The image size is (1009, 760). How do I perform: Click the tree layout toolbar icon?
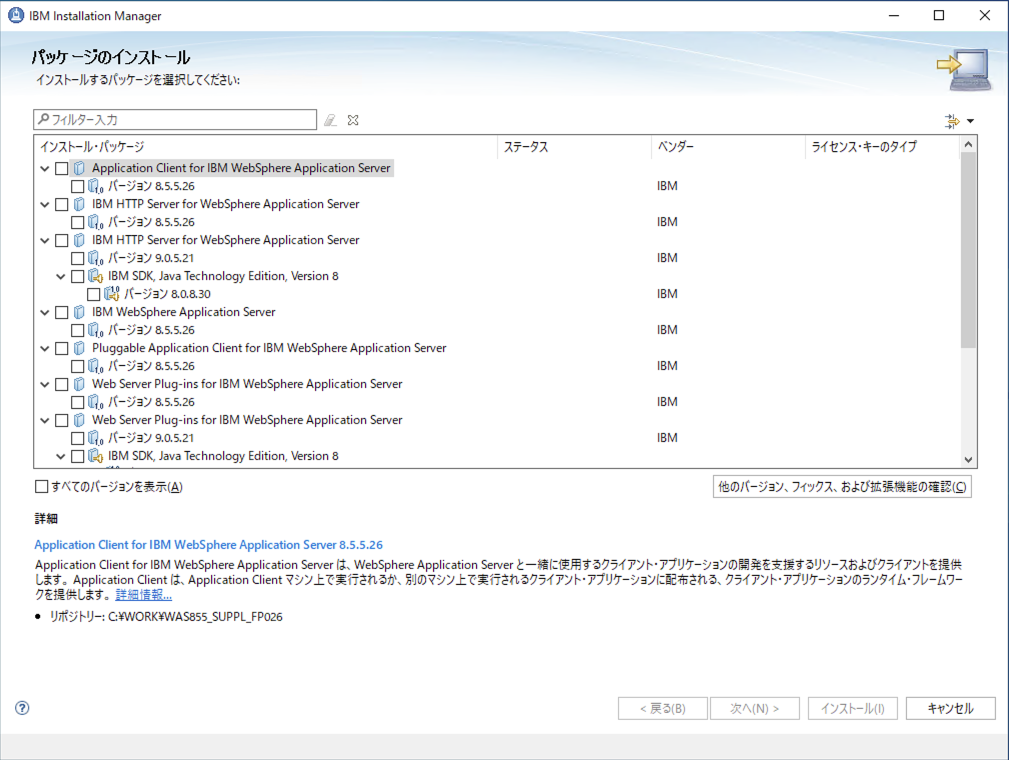(x=952, y=121)
